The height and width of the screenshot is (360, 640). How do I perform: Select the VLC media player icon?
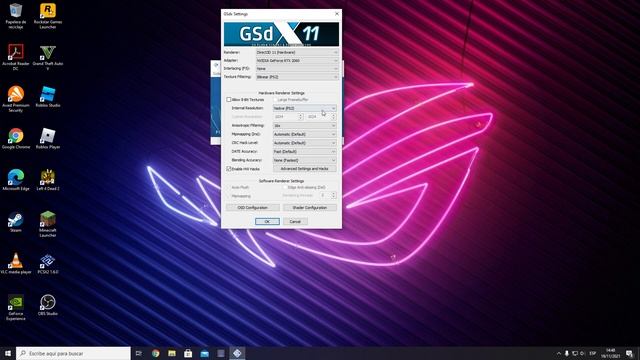click(16, 264)
